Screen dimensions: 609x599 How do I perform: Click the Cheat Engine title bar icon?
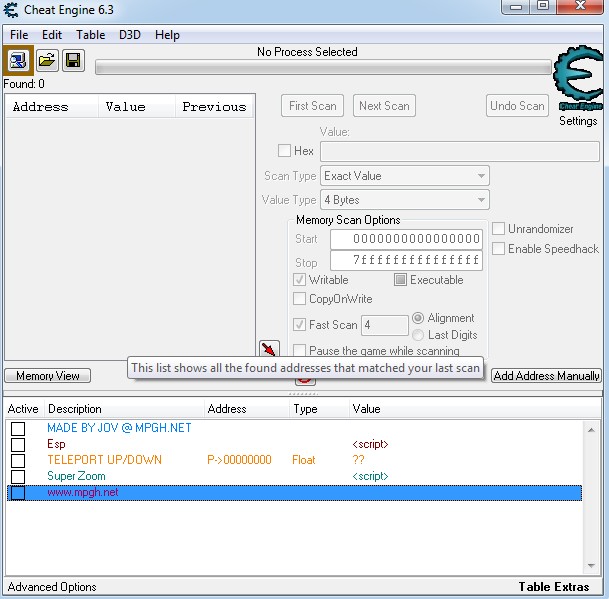point(11,10)
